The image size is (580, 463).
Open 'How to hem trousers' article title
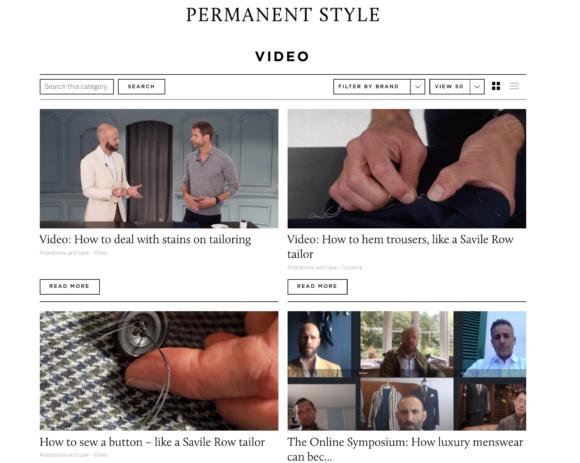(400, 247)
